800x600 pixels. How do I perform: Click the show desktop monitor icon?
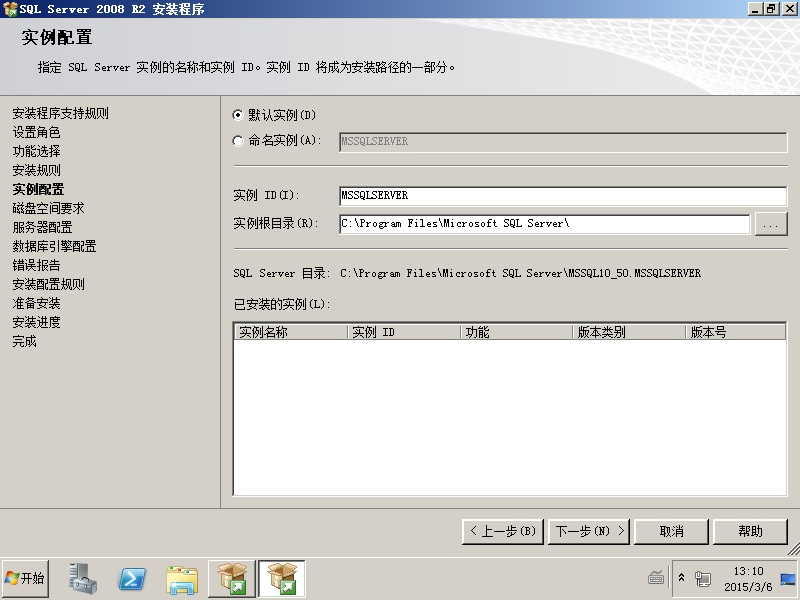[x=787, y=579]
